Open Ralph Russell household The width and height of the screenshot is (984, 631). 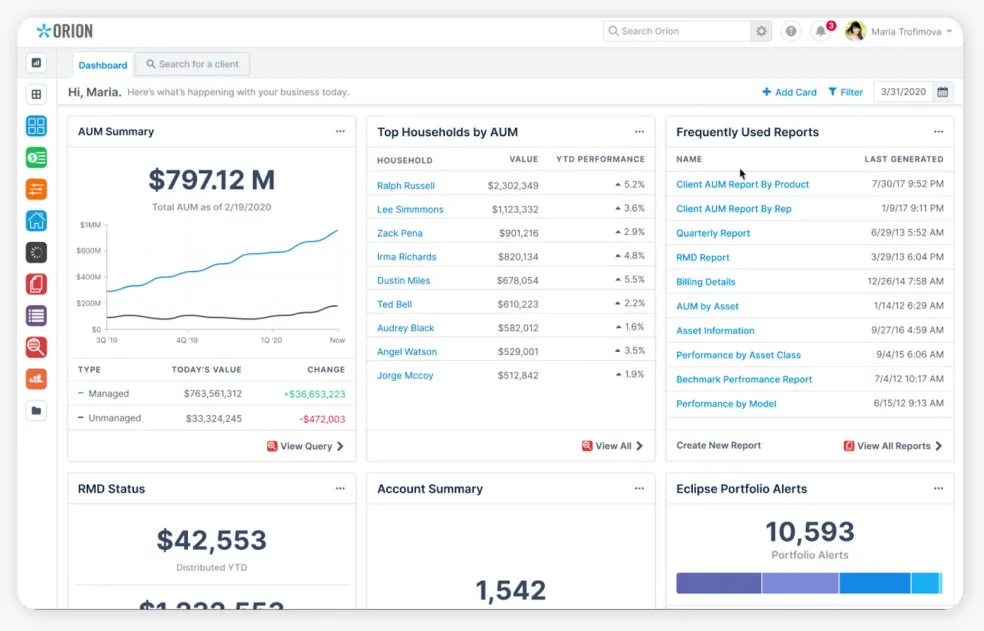tap(405, 185)
